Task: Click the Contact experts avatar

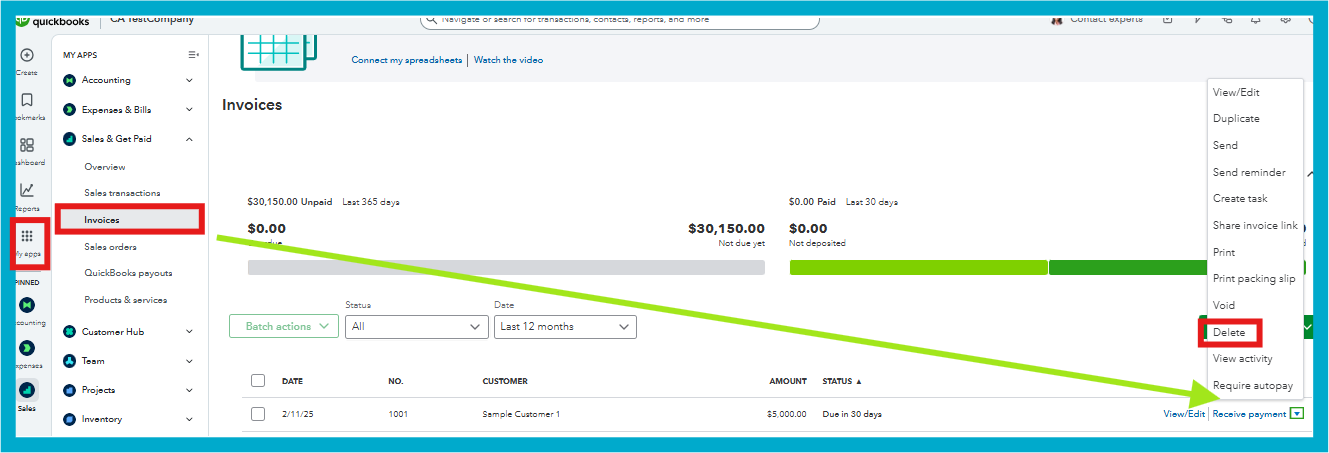Action: click(x=1057, y=19)
